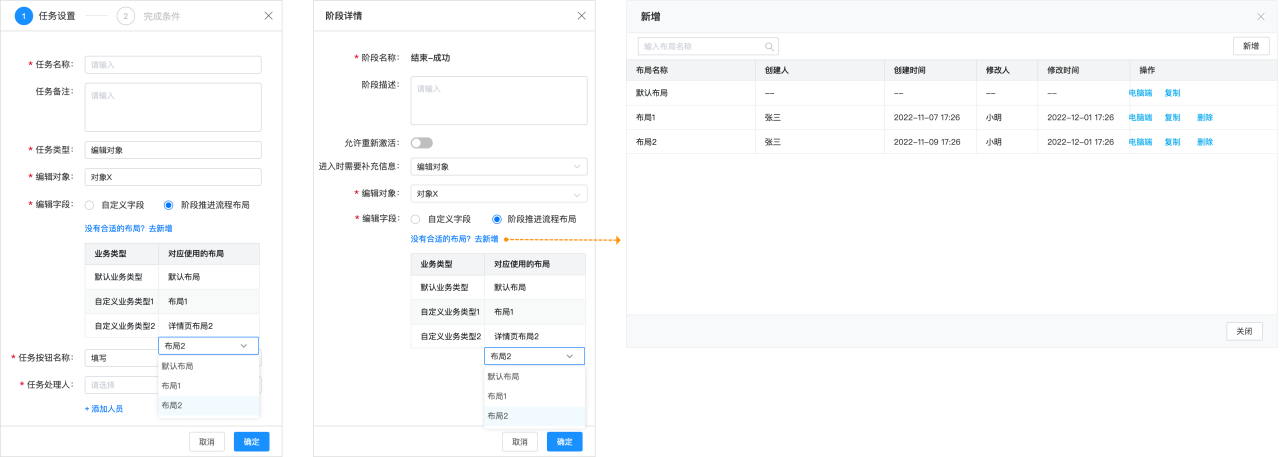This screenshot has width=1280, height=457.
Task: Expand 布局2 dropdown in 任务设置 table
Action: 208,346
